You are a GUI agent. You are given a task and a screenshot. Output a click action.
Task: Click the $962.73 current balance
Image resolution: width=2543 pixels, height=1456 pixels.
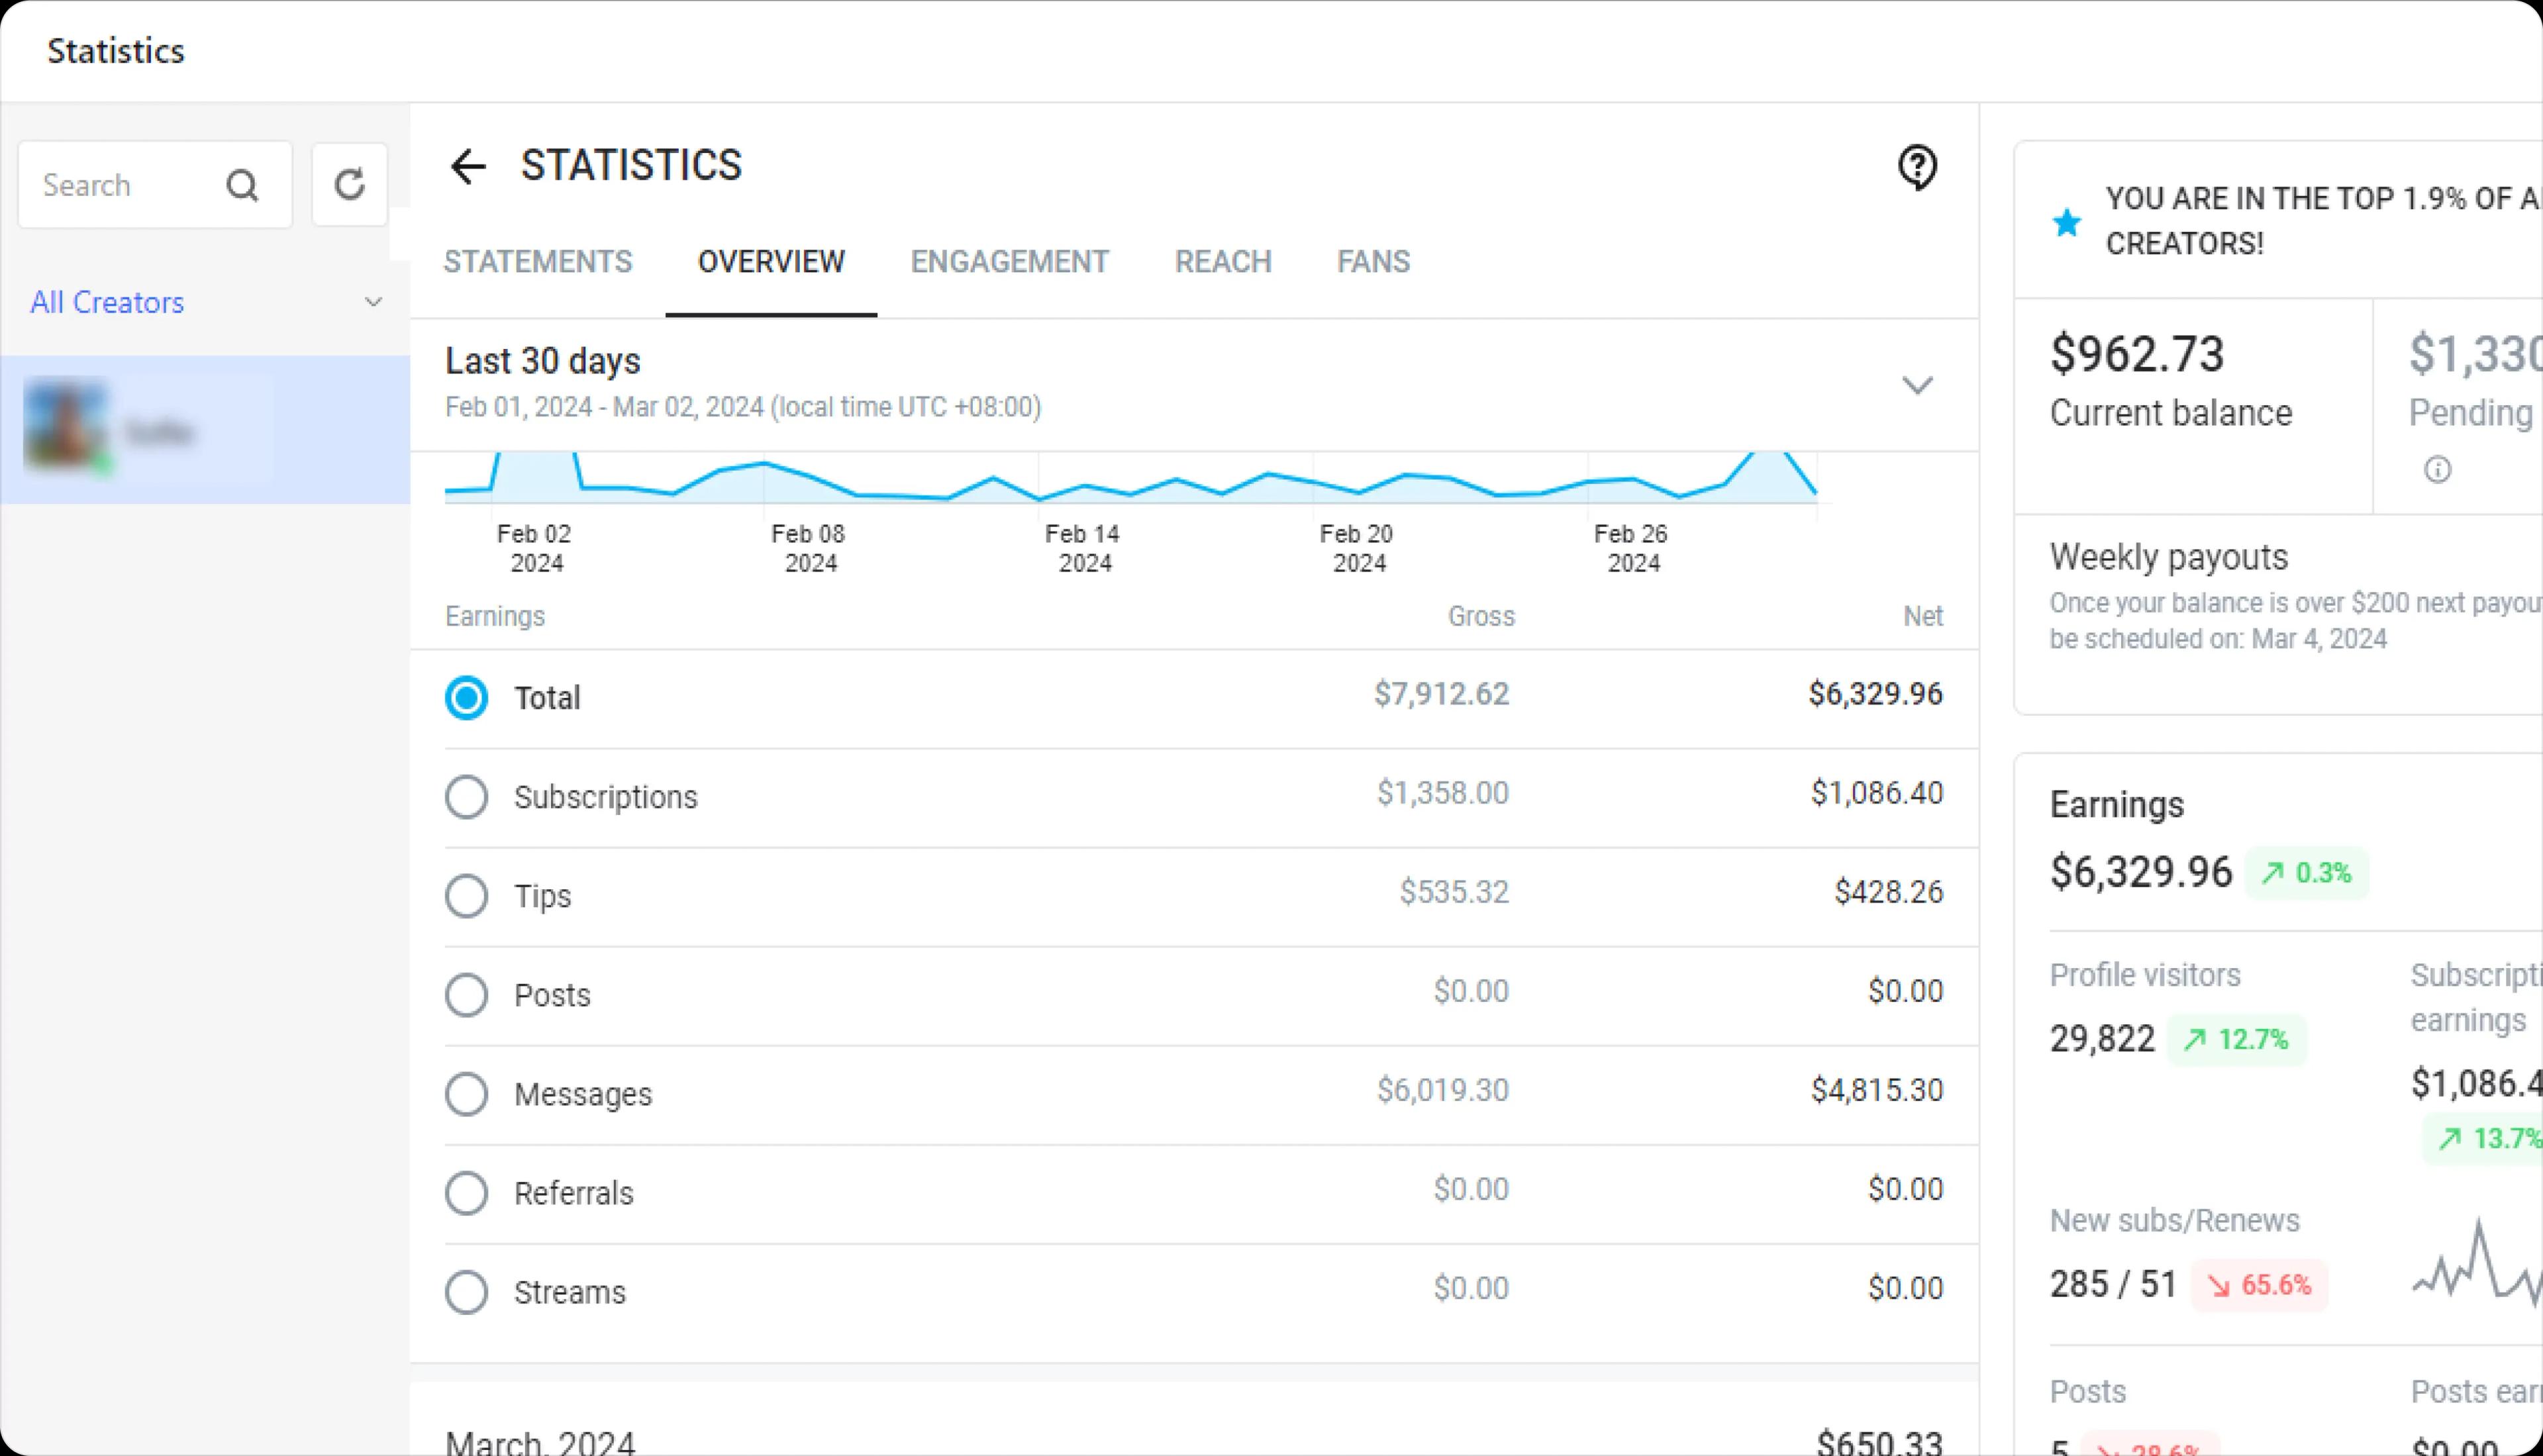point(2137,354)
